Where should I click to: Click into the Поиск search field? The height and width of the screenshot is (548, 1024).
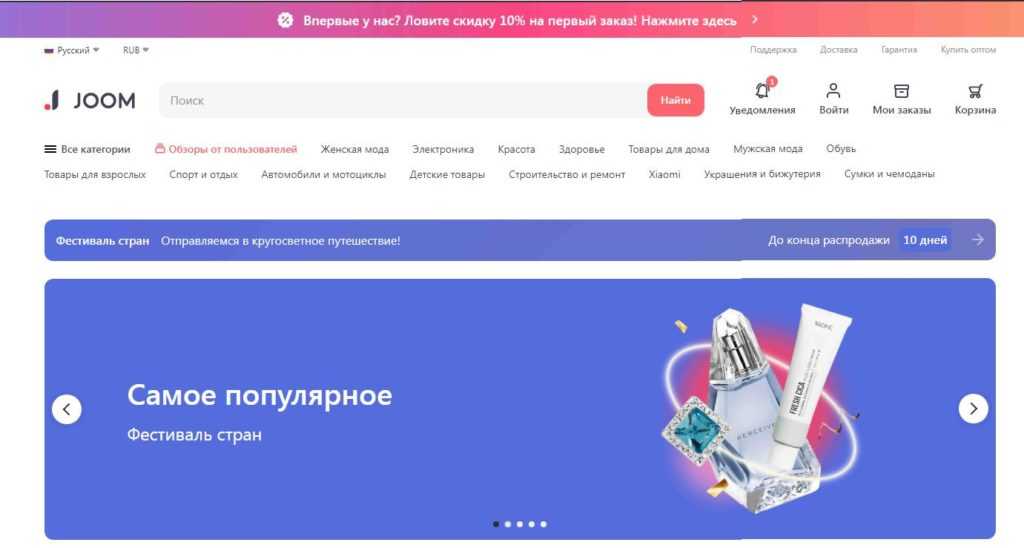[403, 100]
